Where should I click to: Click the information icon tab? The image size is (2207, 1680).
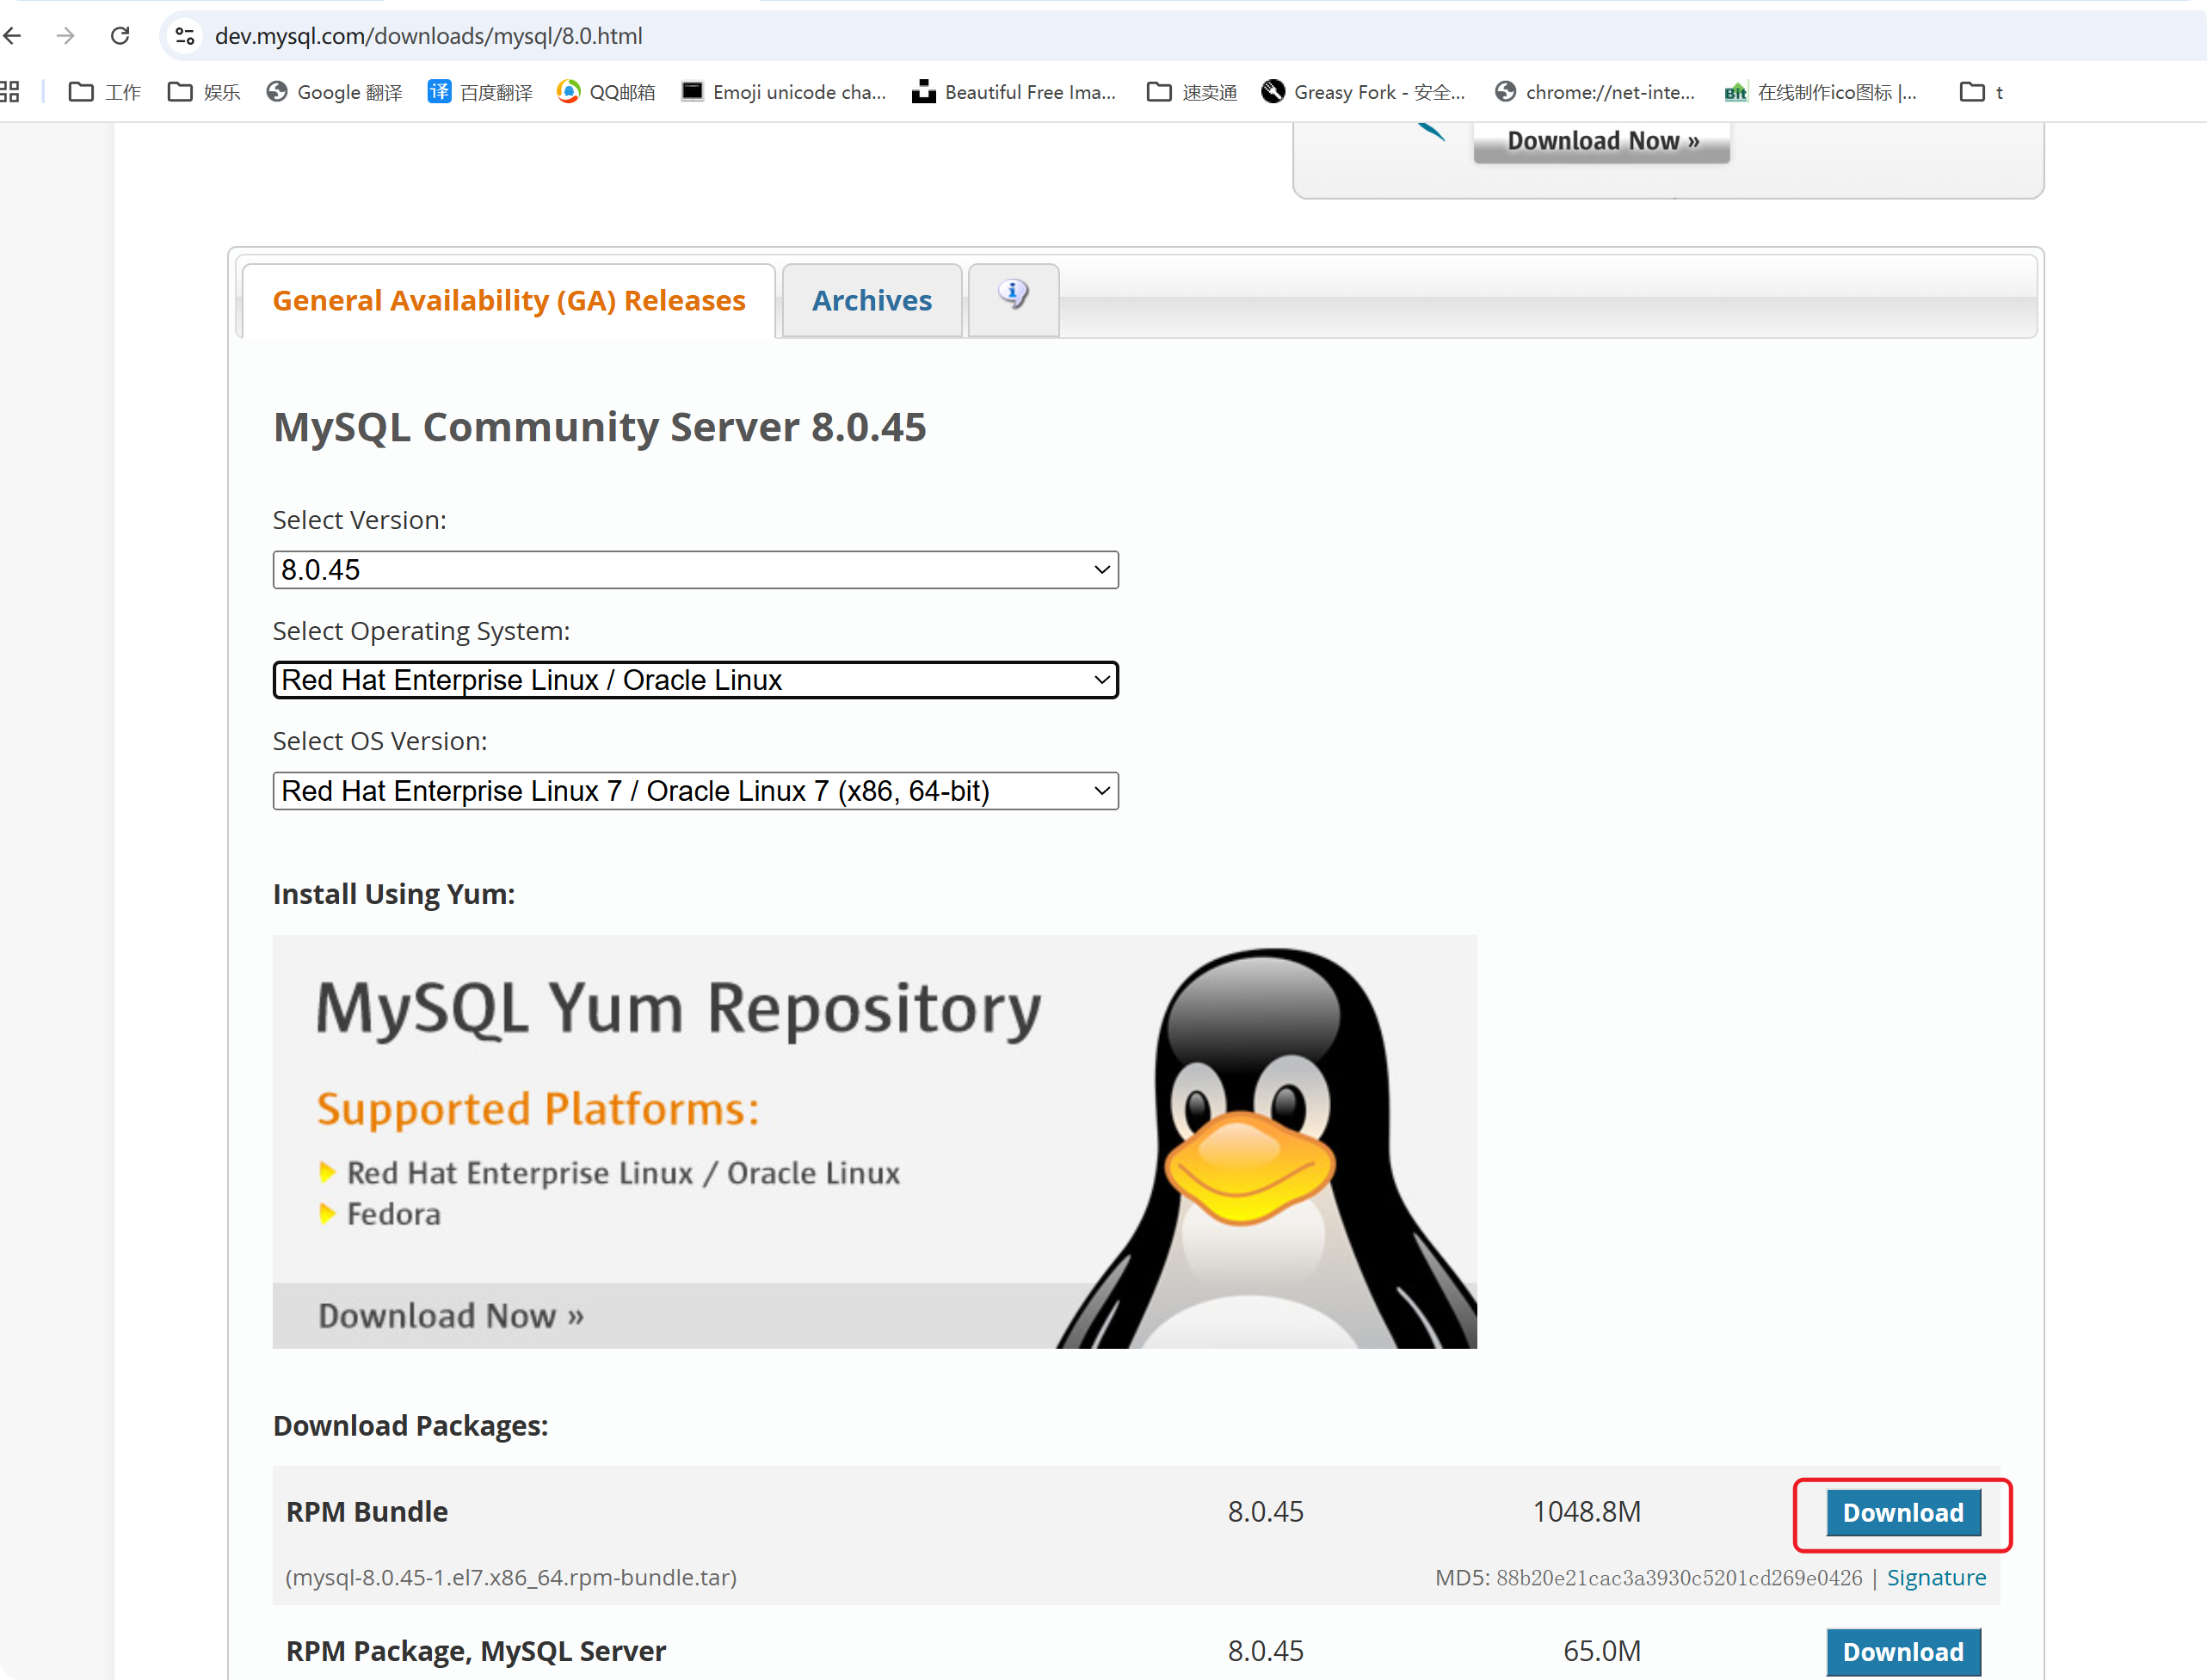(1013, 296)
